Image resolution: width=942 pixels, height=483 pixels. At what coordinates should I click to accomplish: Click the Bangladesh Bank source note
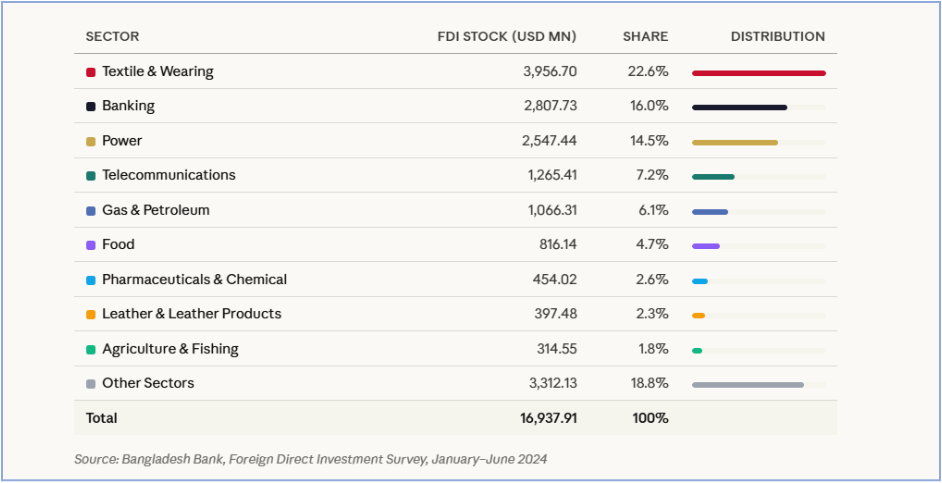click(x=310, y=459)
